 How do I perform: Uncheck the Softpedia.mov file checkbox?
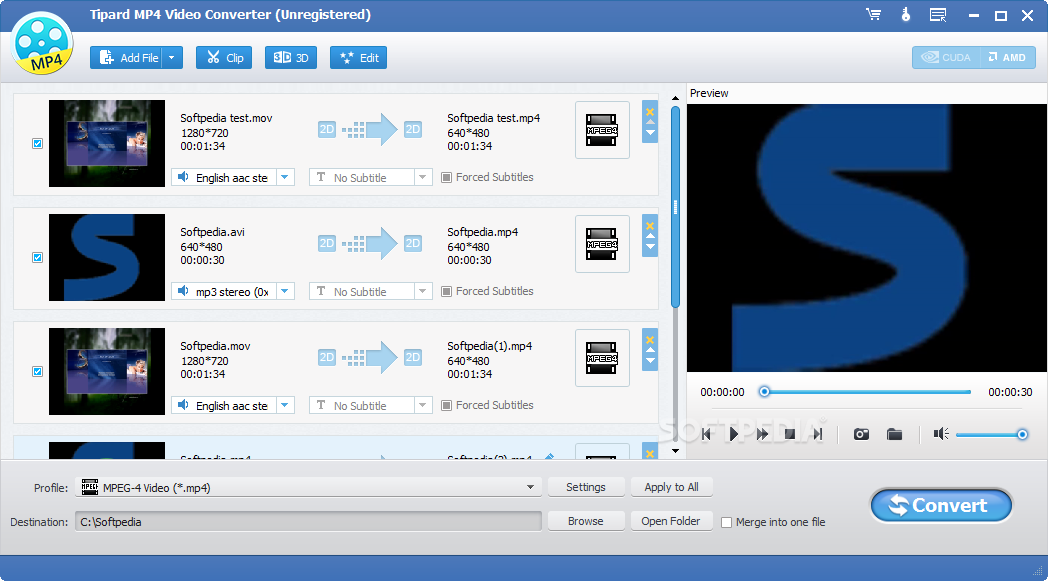point(37,371)
